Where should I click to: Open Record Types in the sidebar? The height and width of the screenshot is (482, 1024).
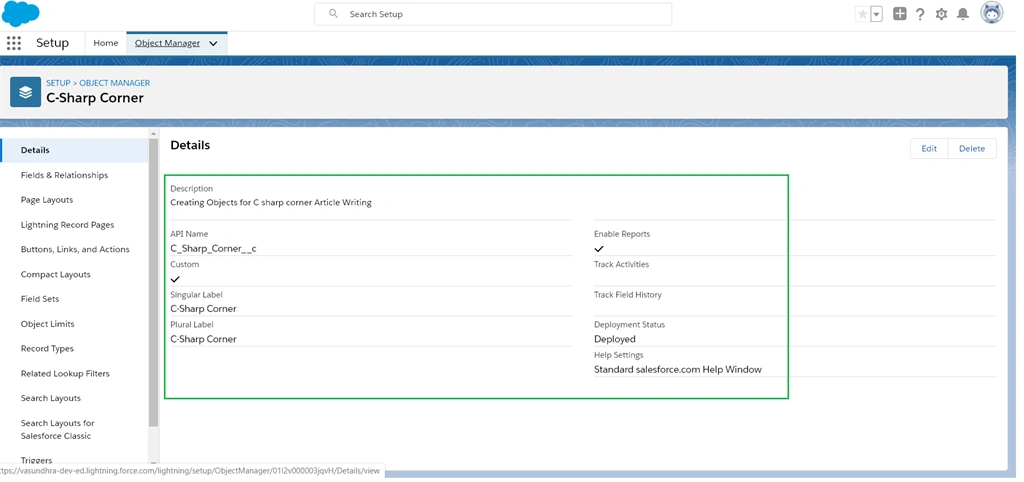point(47,349)
